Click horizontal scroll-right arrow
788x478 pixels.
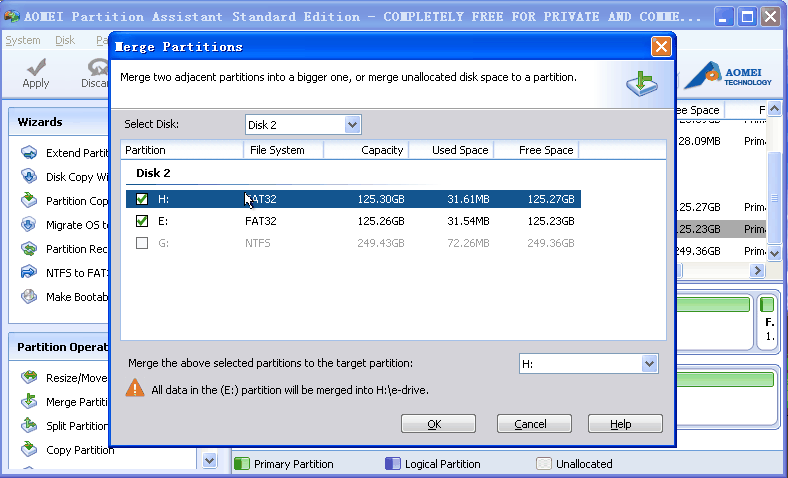click(757, 271)
